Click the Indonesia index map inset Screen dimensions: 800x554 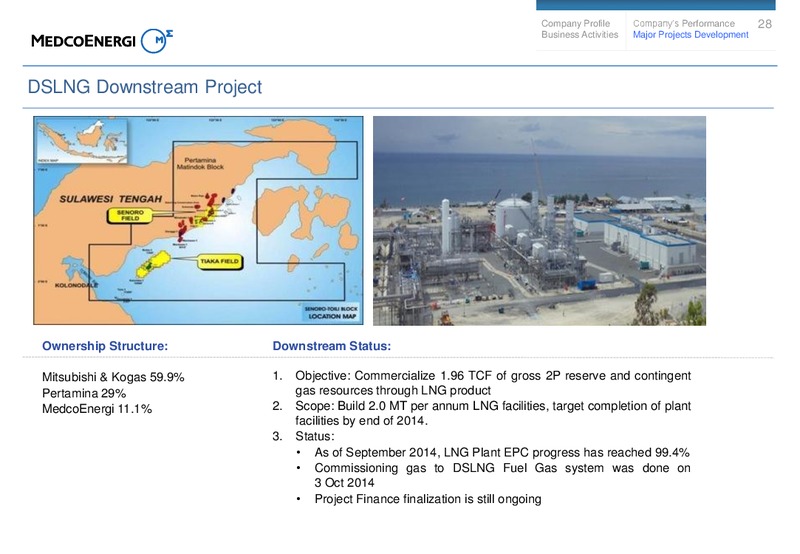(x=82, y=140)
